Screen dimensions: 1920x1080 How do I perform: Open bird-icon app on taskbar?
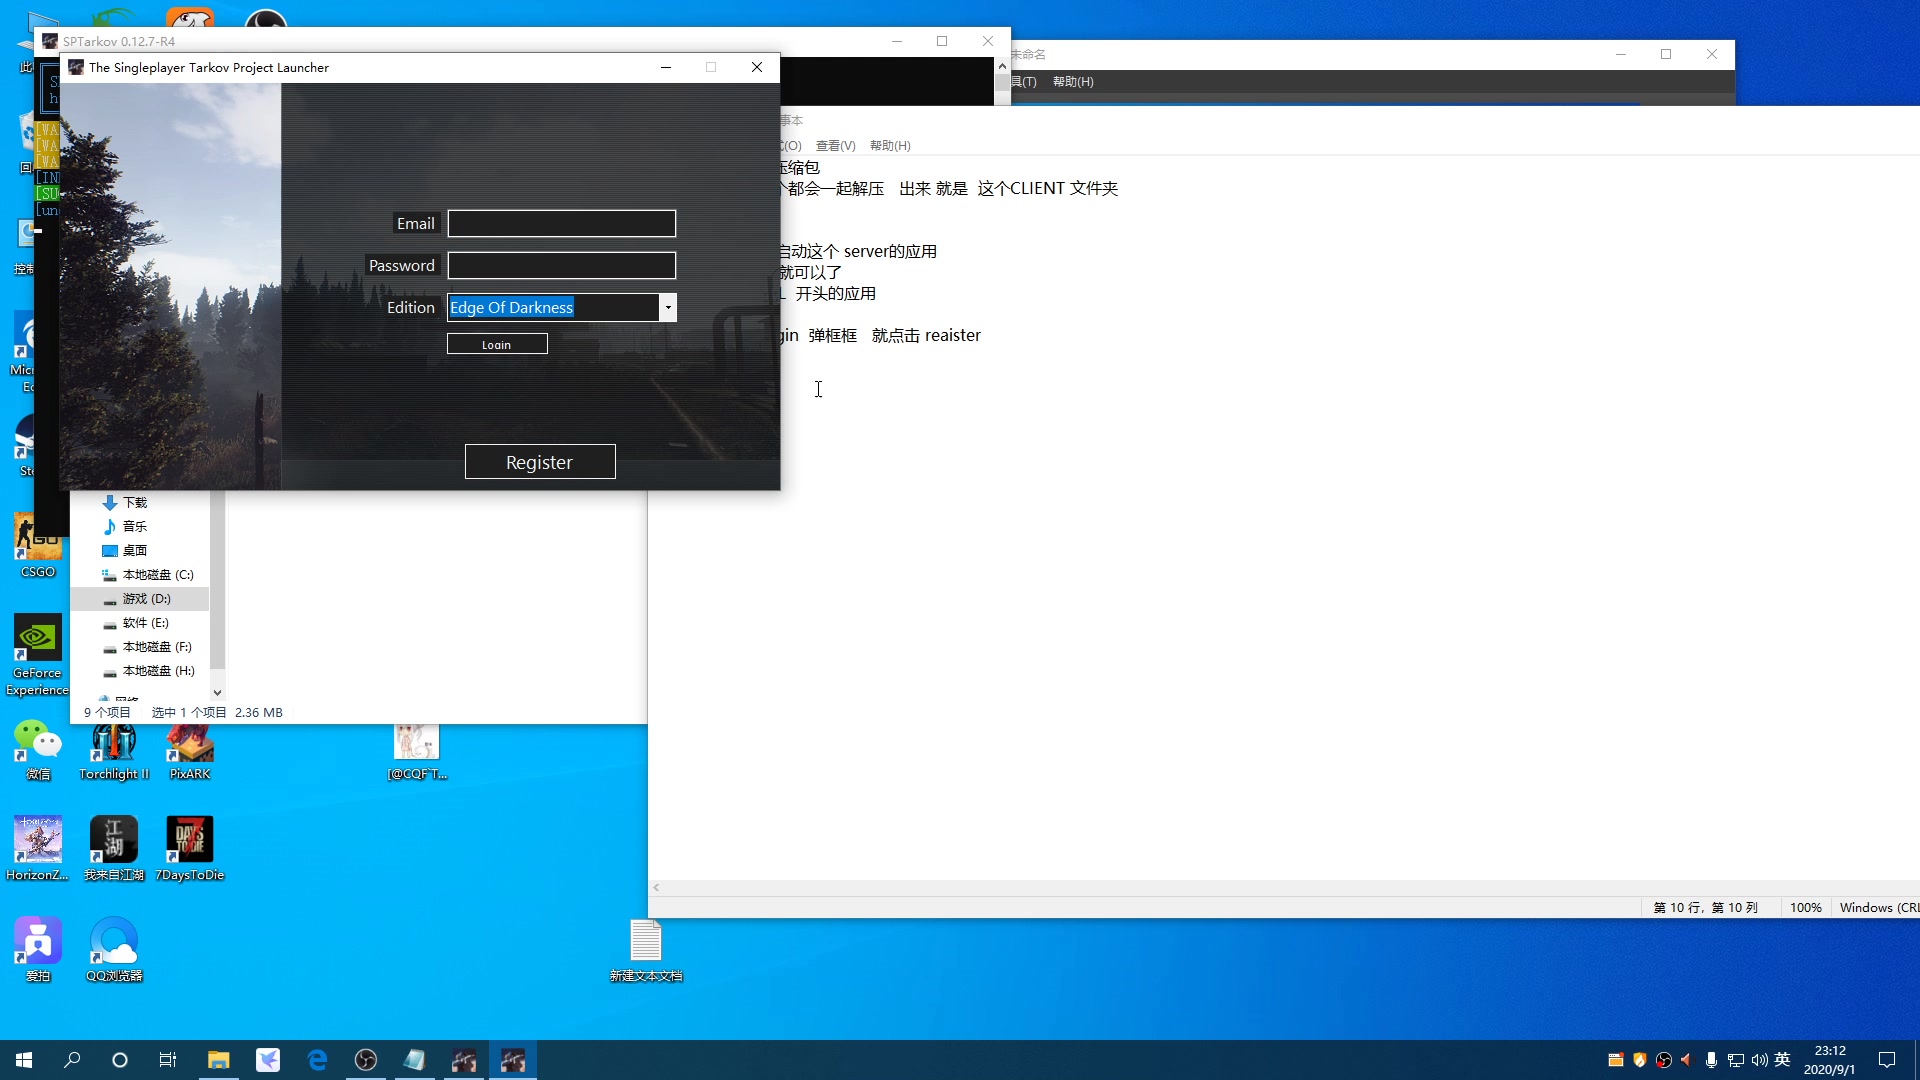(268, 1060)
